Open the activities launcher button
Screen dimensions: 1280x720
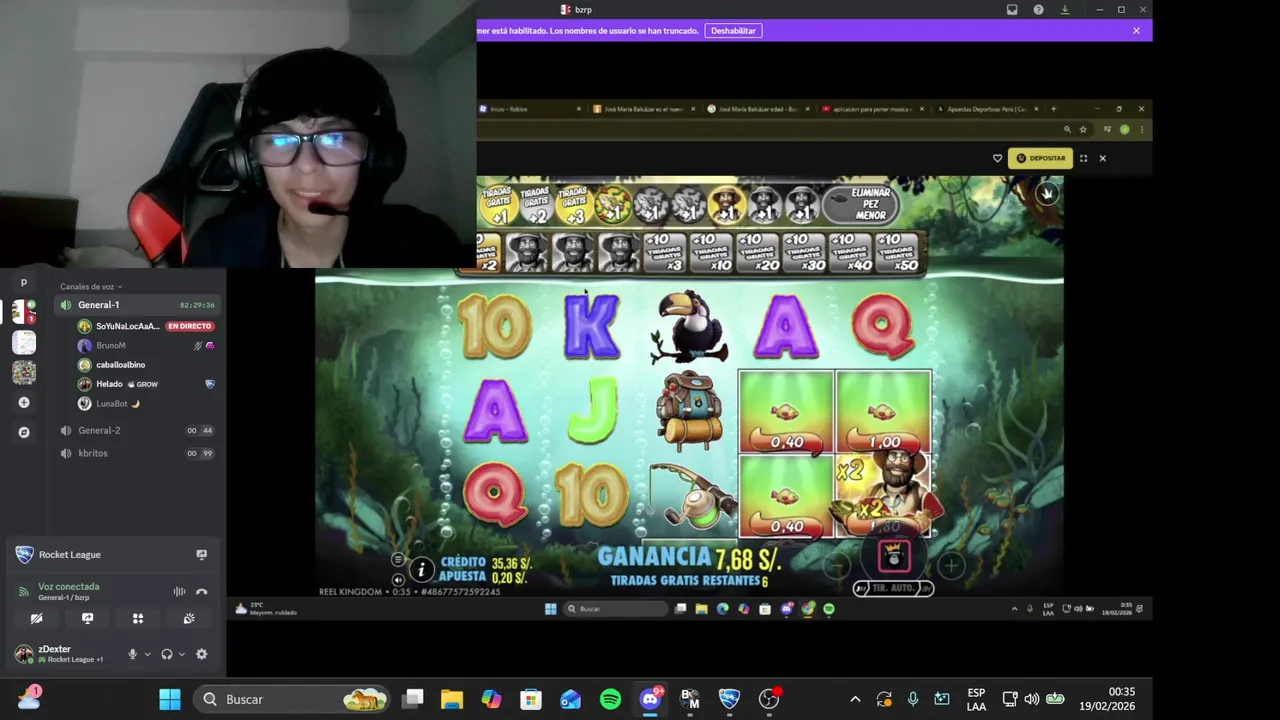click(x=138, y=619)
